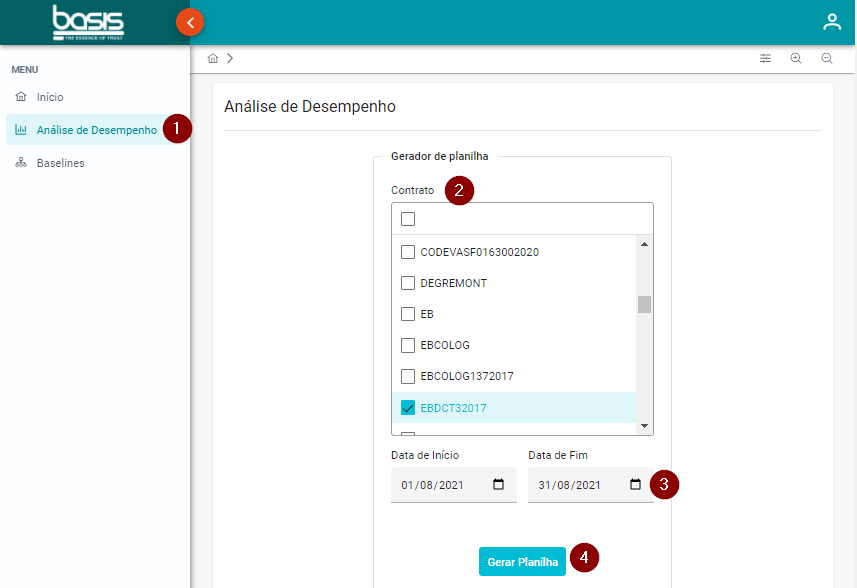Uncheck the EBDCT32017 contract
The height and width of the screenshot is (588, 857).
click(x=408, y=408)
